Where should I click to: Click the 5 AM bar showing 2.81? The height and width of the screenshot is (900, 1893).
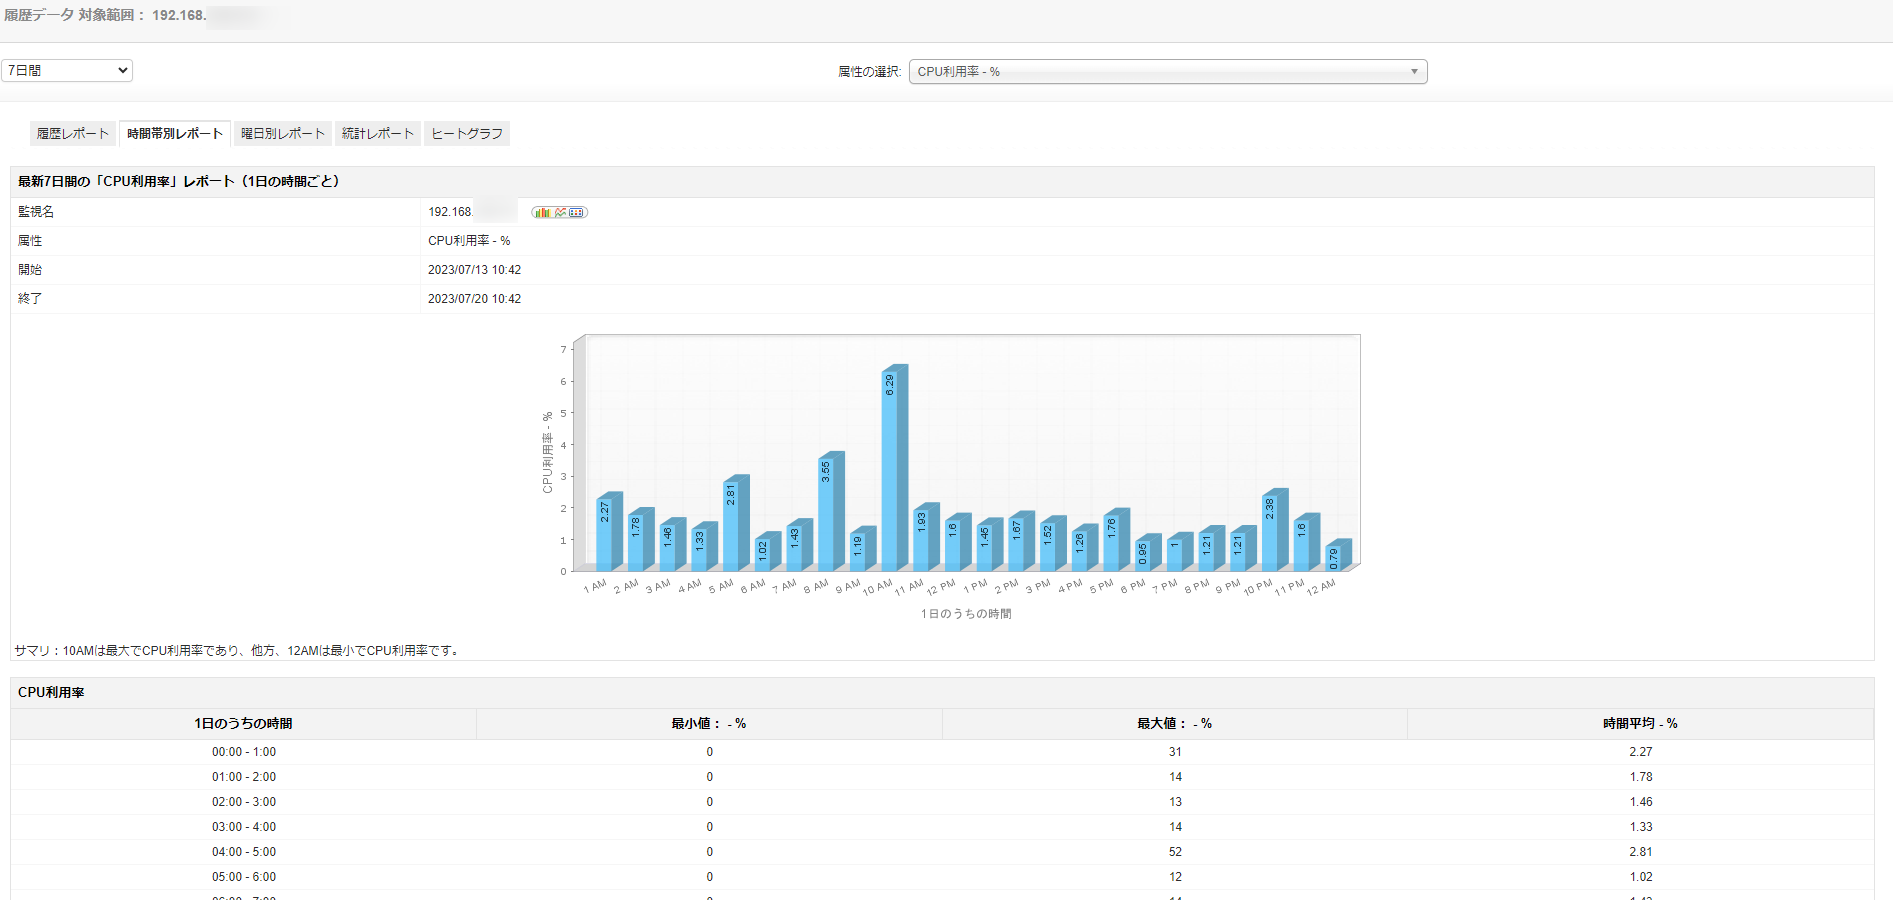pos(735,523)
